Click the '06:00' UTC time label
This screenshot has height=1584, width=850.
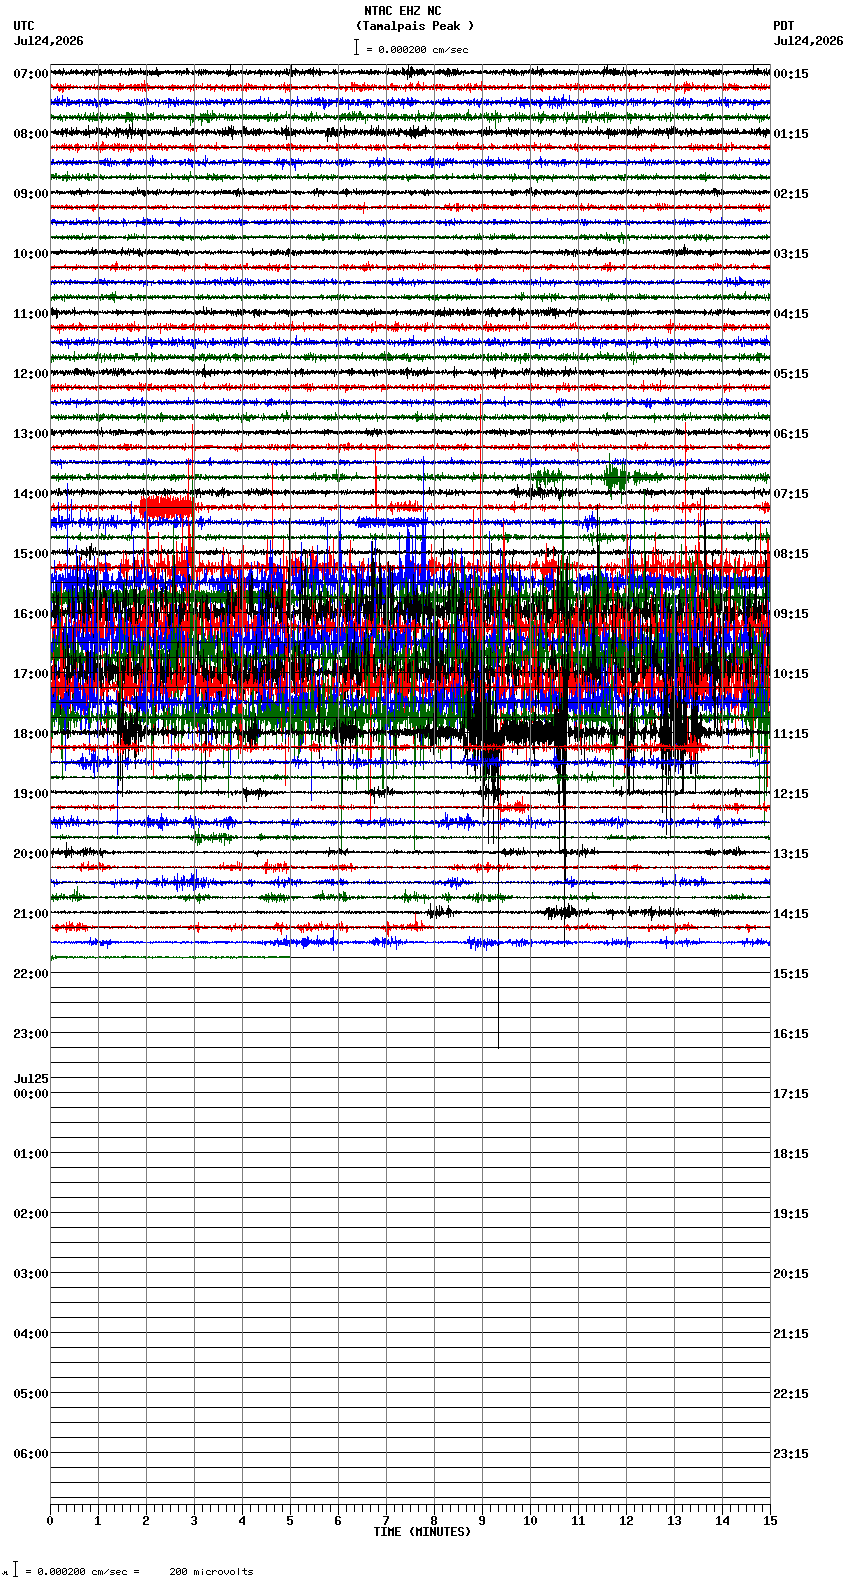31,1454
